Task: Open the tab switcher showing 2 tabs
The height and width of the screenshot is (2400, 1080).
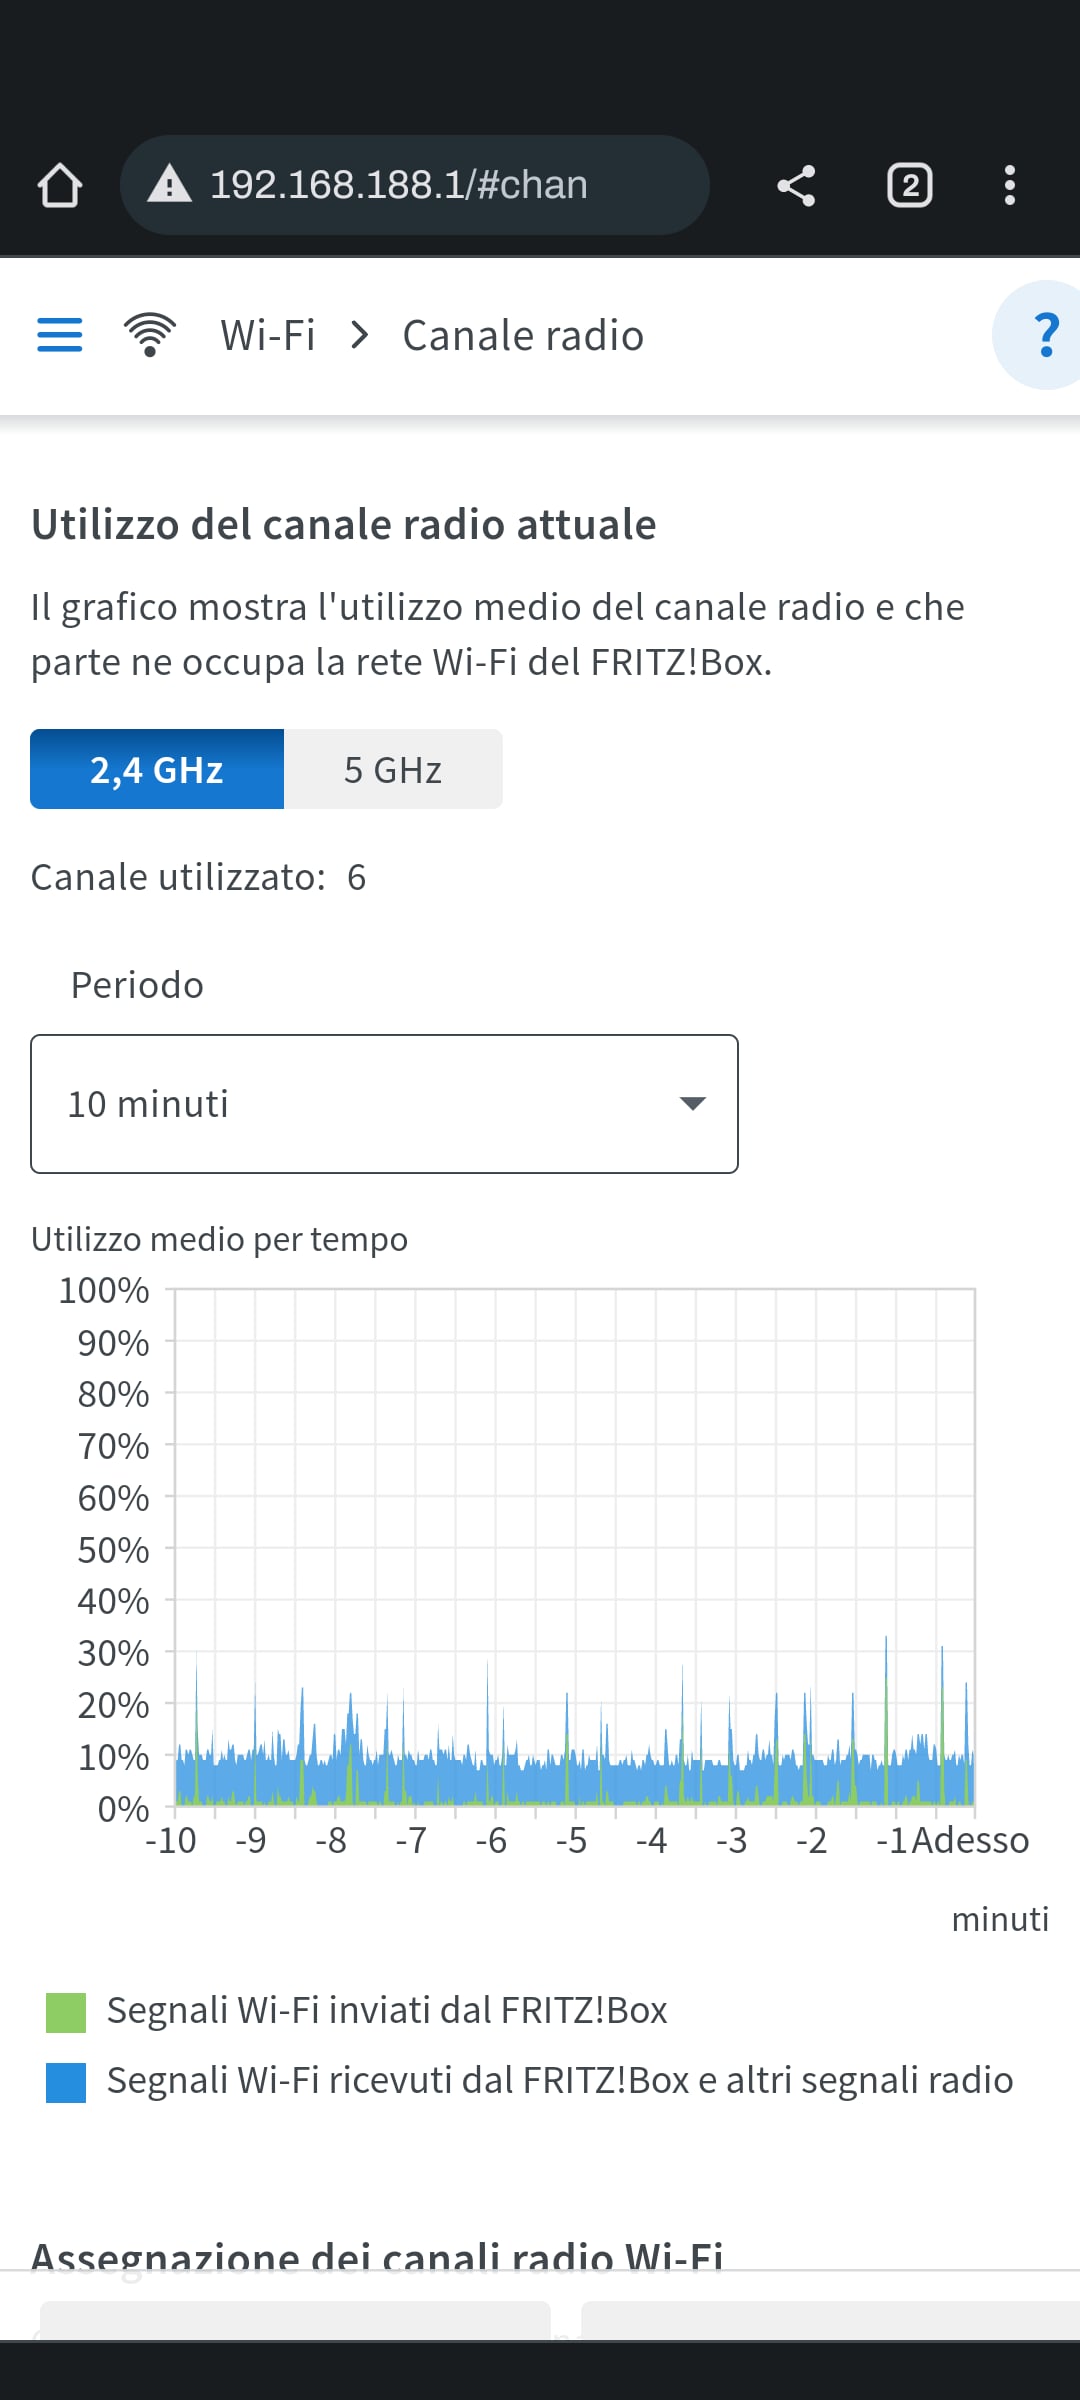Action: click(909, 185)
